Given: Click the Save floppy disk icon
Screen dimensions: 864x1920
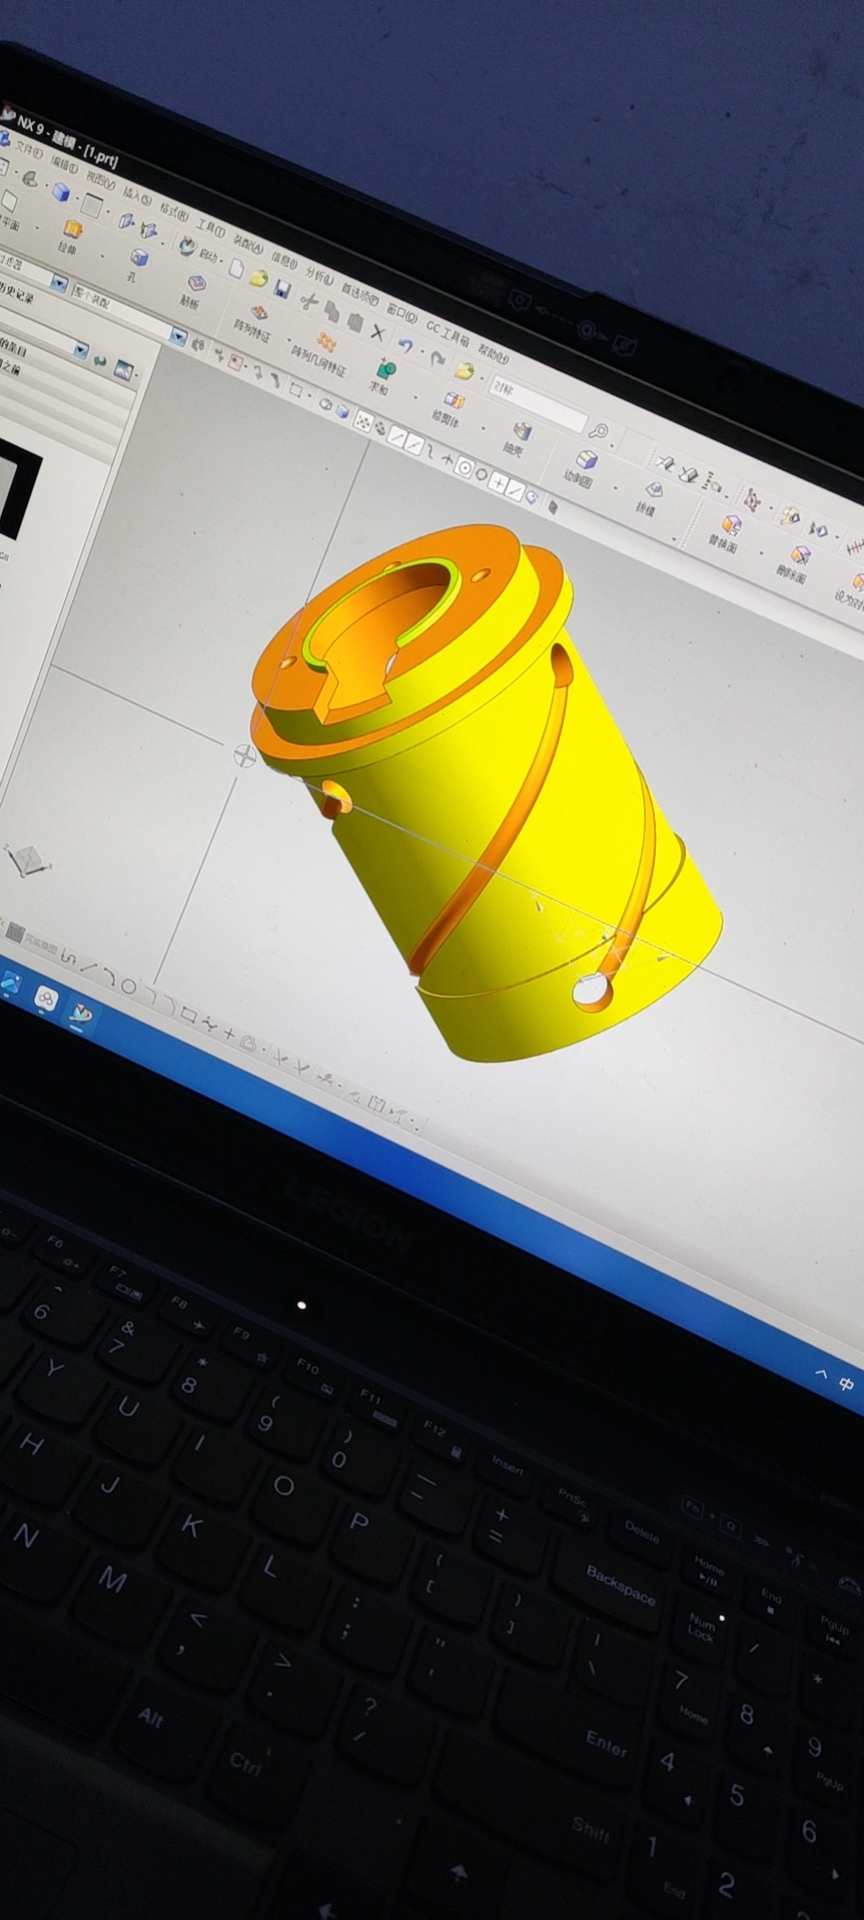Looking at the screenshot, I should (x=282, y=289).
